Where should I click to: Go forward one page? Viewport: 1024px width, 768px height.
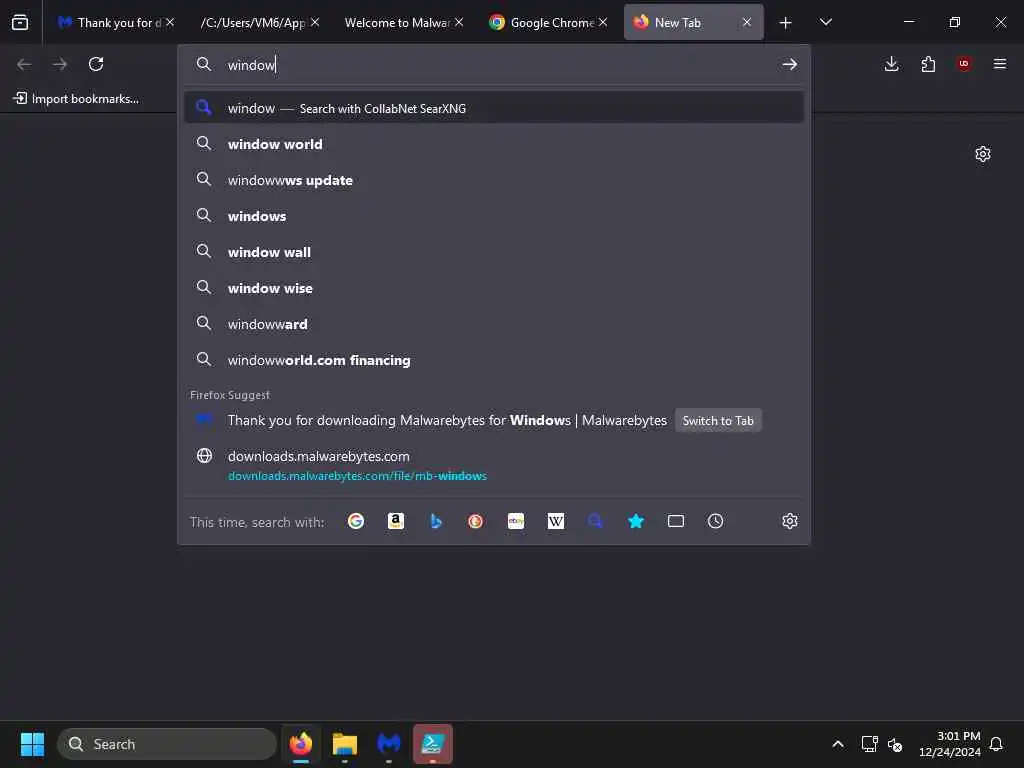[60, 64]
